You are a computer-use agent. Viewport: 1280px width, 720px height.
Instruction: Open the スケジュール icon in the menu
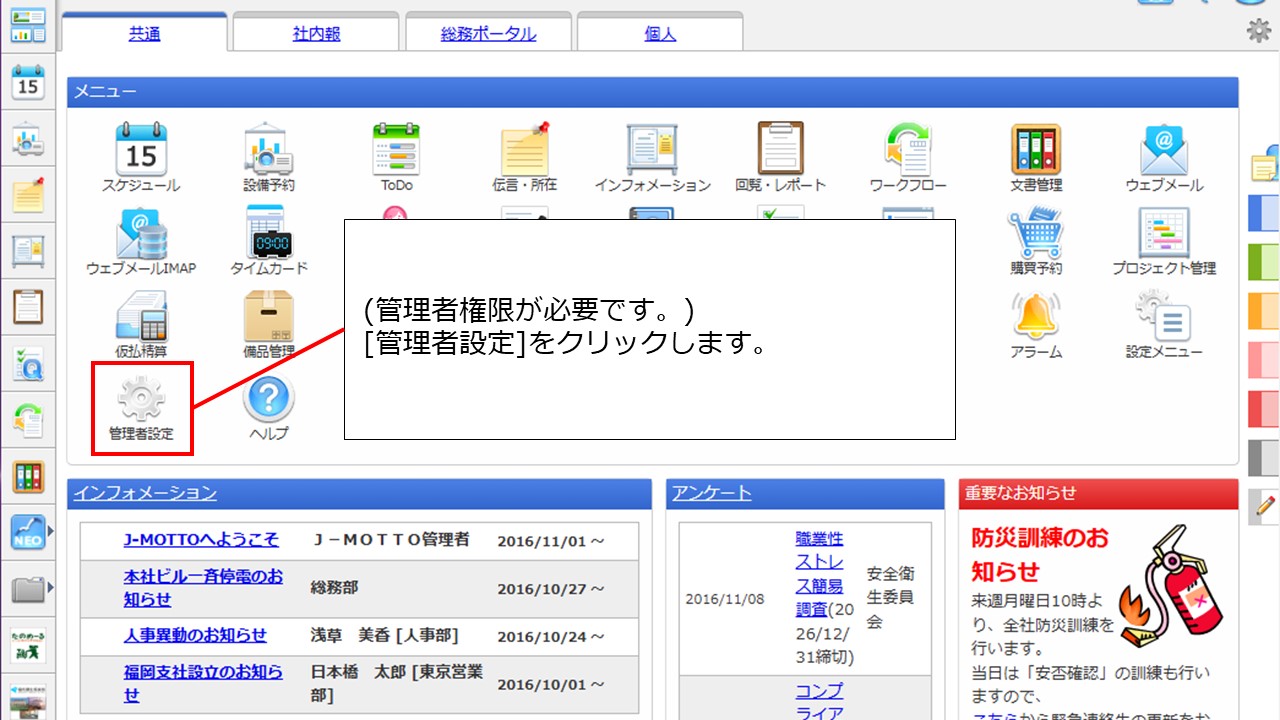pos(142,151)
